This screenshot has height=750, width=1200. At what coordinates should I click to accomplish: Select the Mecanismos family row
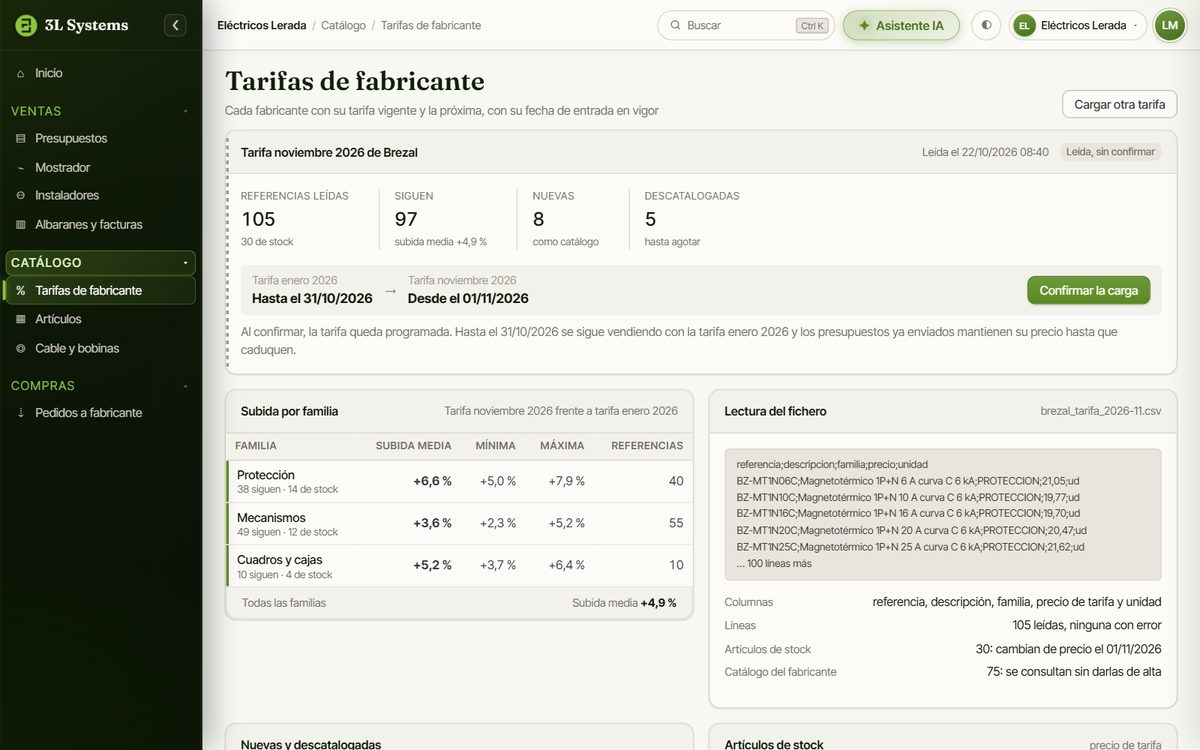[x=459, y=524]
